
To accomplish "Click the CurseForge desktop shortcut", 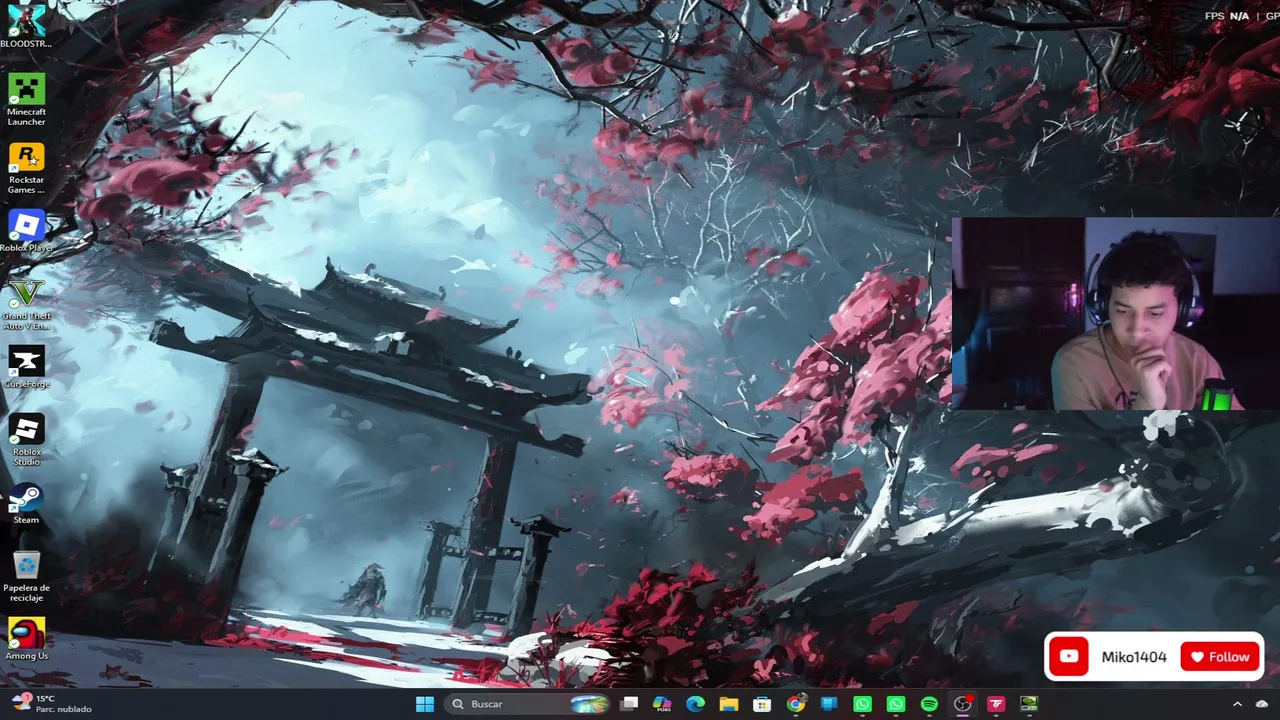I will pos(26,368).
